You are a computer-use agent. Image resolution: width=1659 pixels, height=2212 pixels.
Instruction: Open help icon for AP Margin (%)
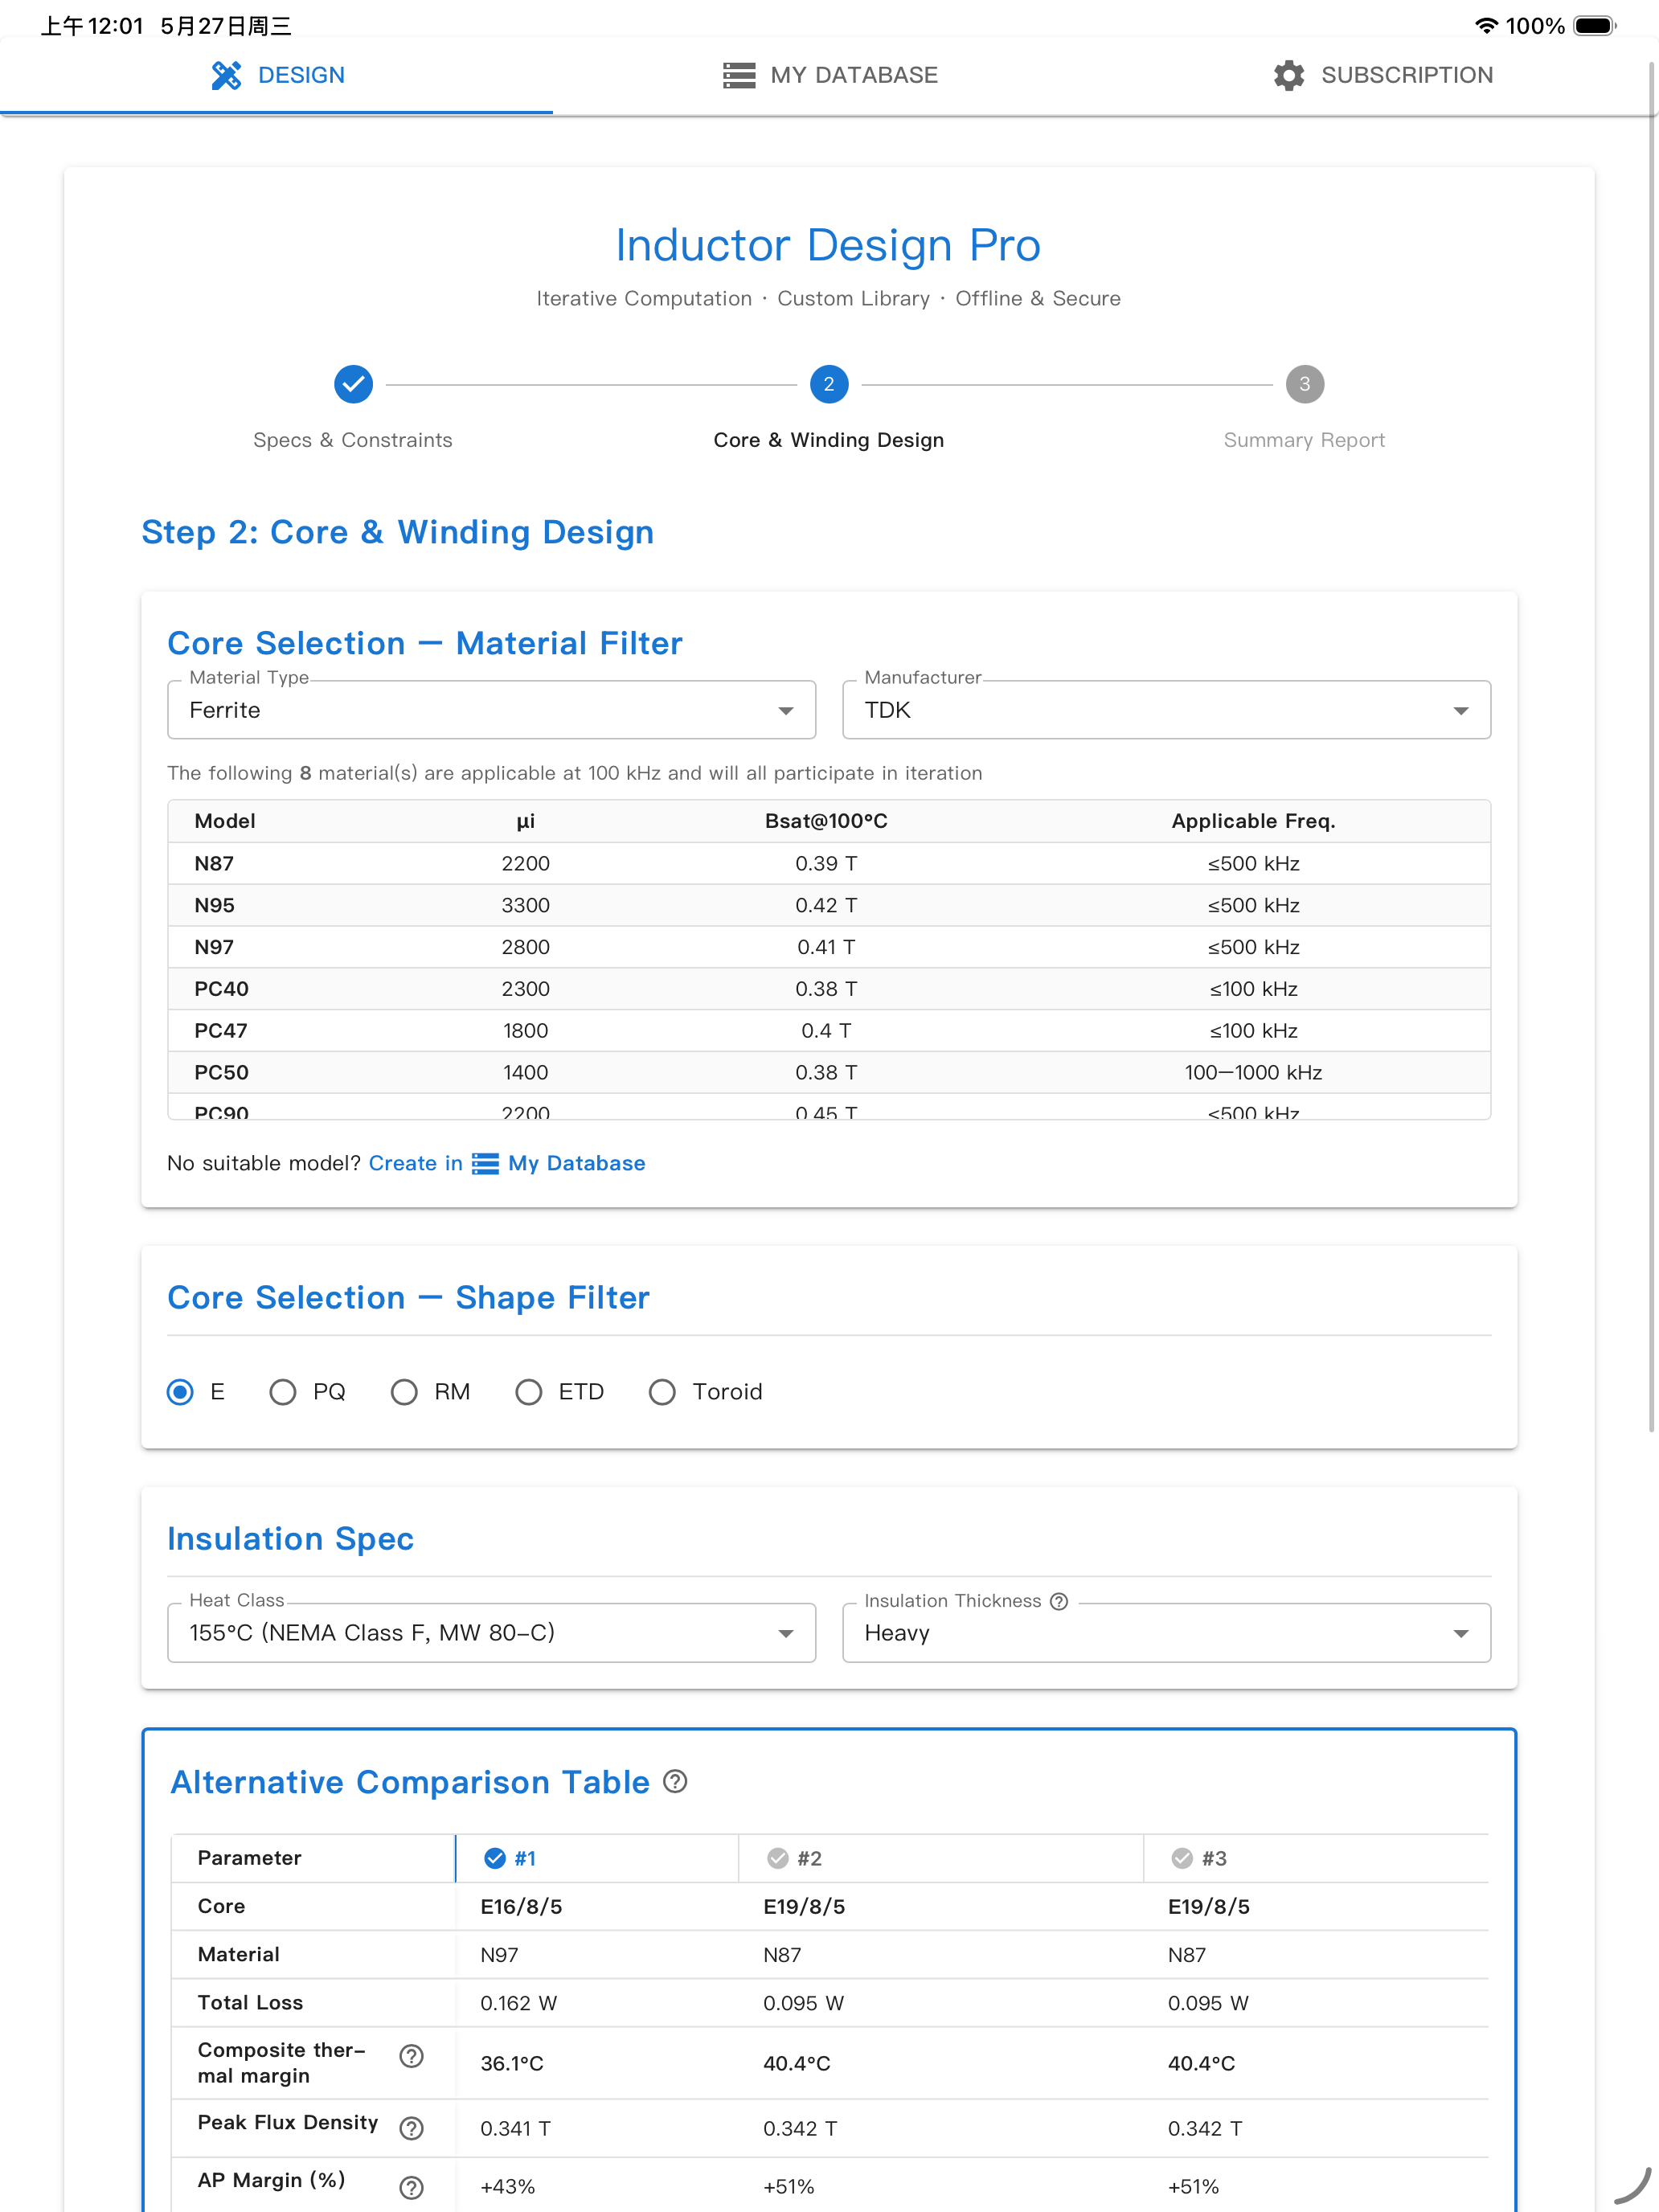(x=411, y=2187)
